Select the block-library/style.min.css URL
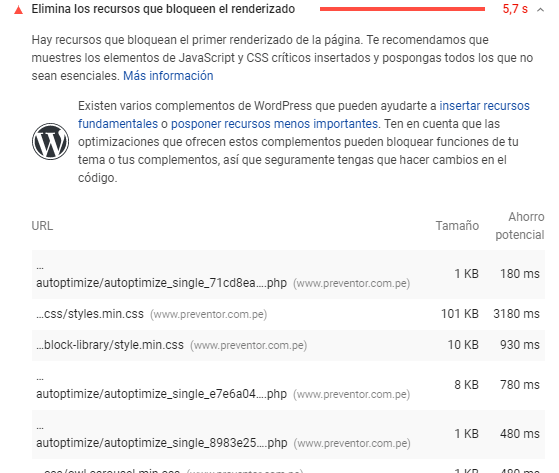This screenshot has width=559, height=473. click(110, 345)
